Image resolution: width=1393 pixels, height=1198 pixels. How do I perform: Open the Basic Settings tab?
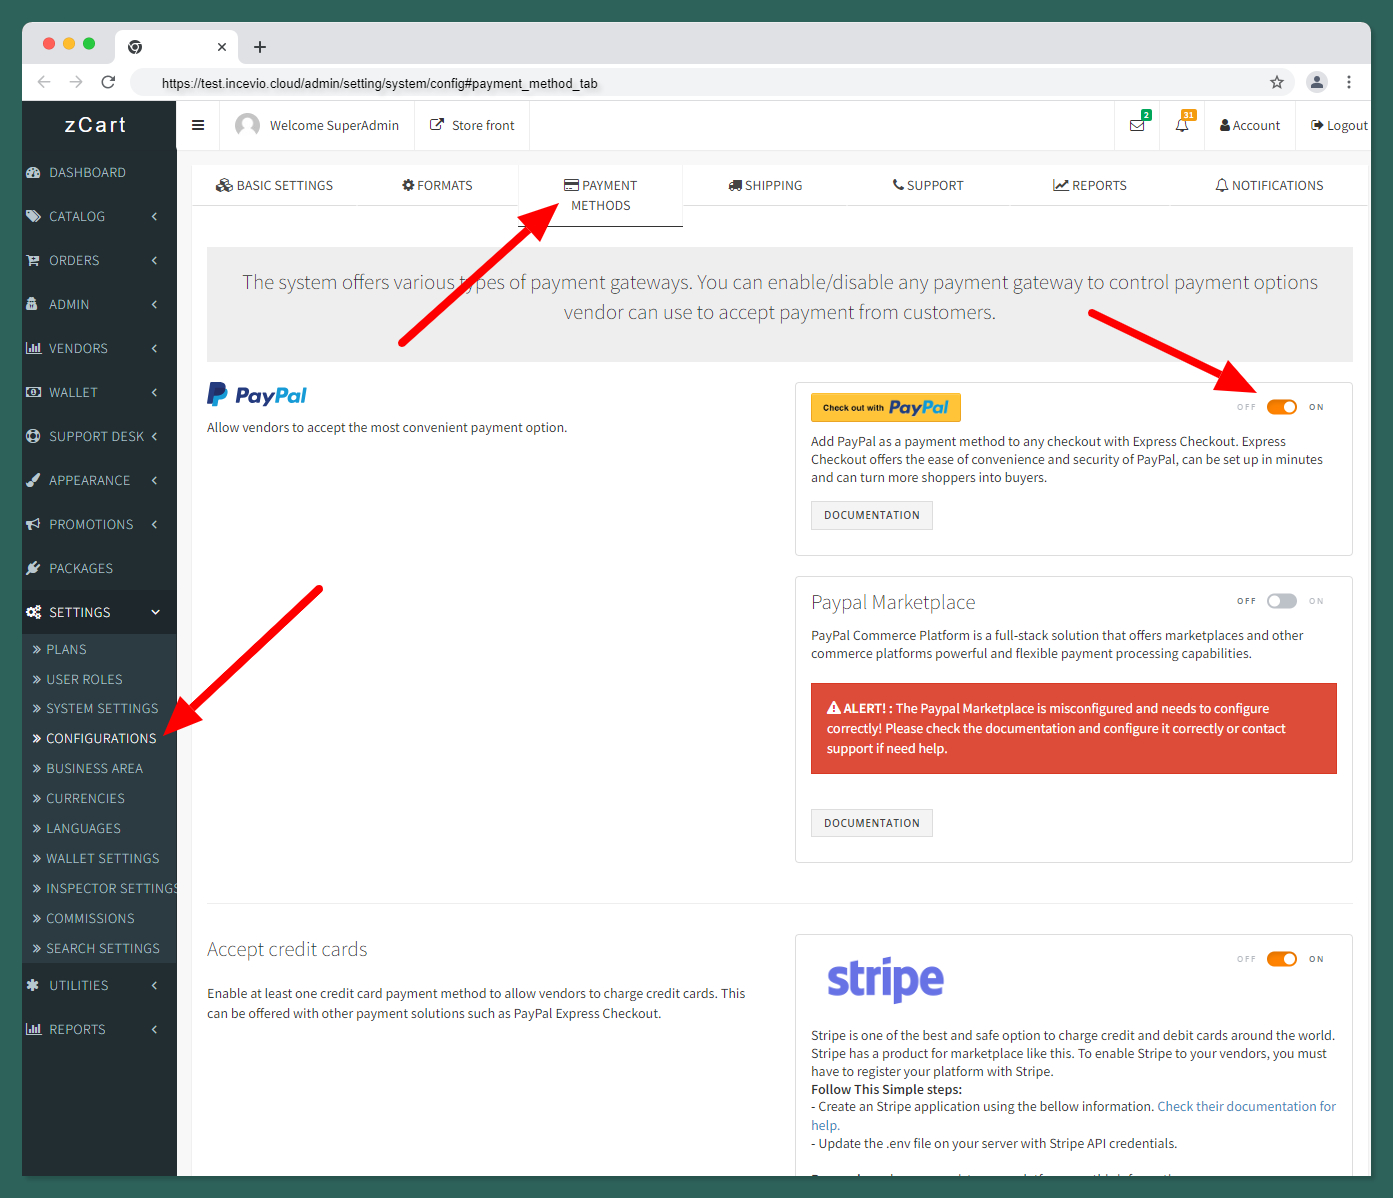pos(275,185)
